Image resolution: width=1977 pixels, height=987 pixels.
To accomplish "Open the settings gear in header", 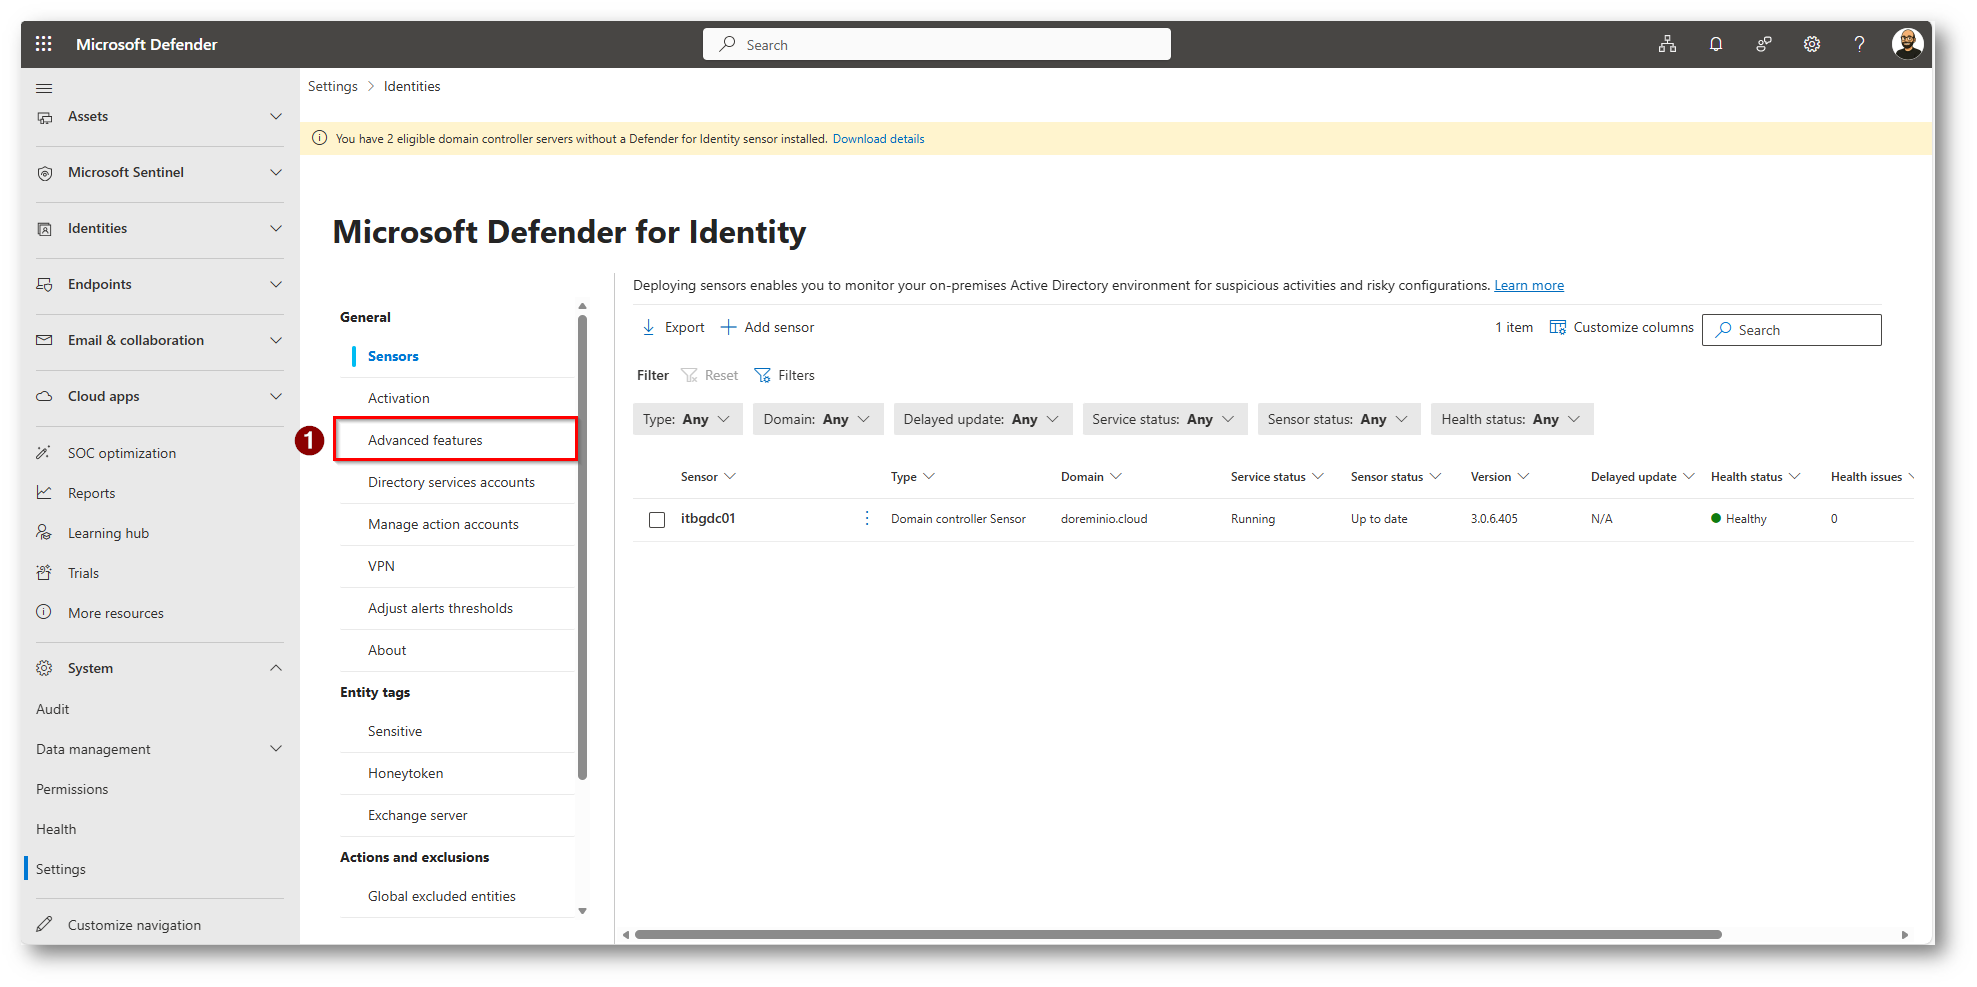I will pyautogui.click(x=1811, y=44).
